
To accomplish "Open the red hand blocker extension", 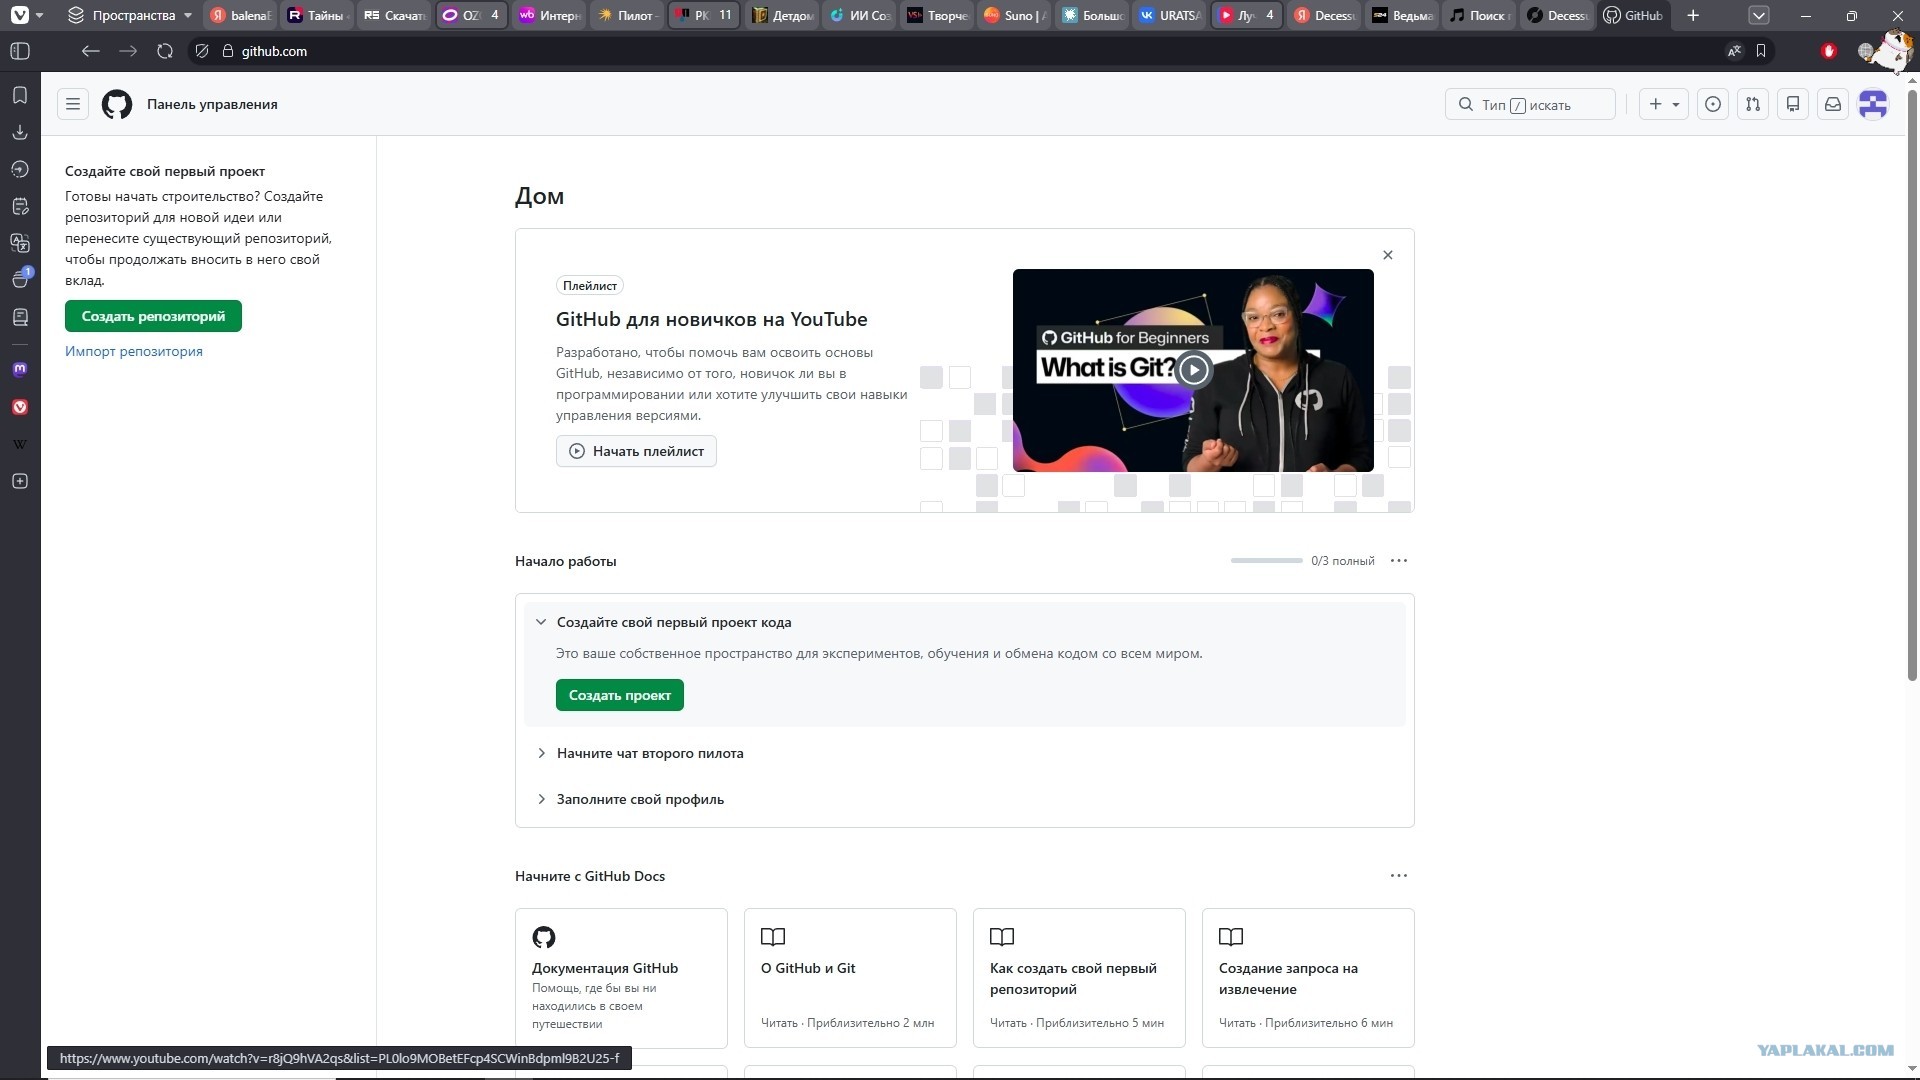I will coord(1829,51).
